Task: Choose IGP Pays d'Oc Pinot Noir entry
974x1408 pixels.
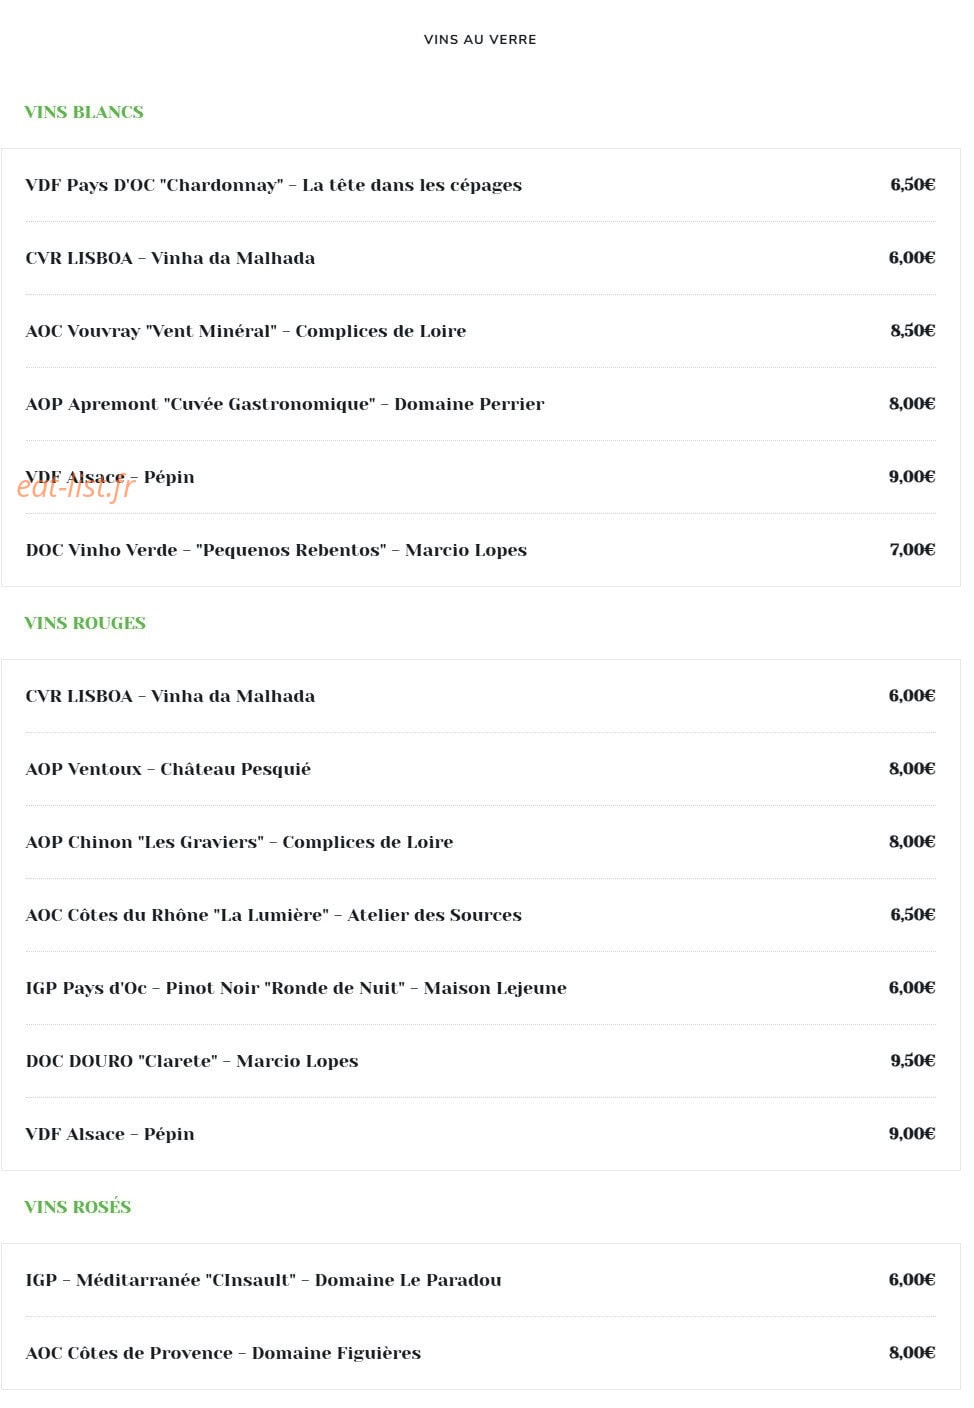Action: [480, 988]
